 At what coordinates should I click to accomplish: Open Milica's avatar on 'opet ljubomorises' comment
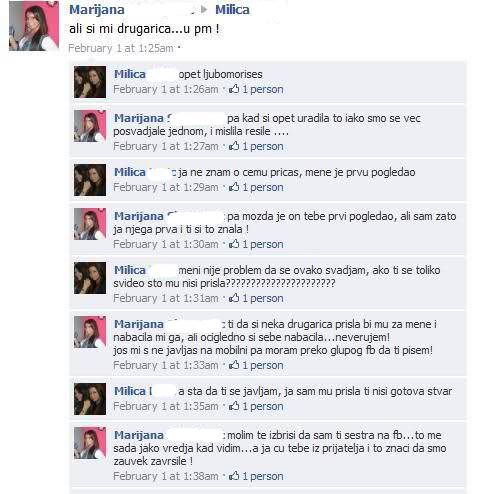click(x=90, y=82)
